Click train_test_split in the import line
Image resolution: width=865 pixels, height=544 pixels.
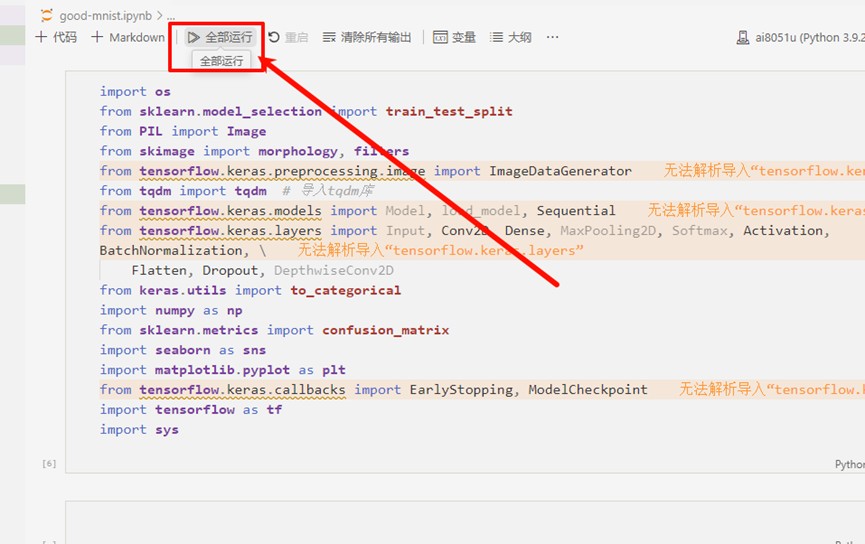pyautogui.click(x=449, y=111)
